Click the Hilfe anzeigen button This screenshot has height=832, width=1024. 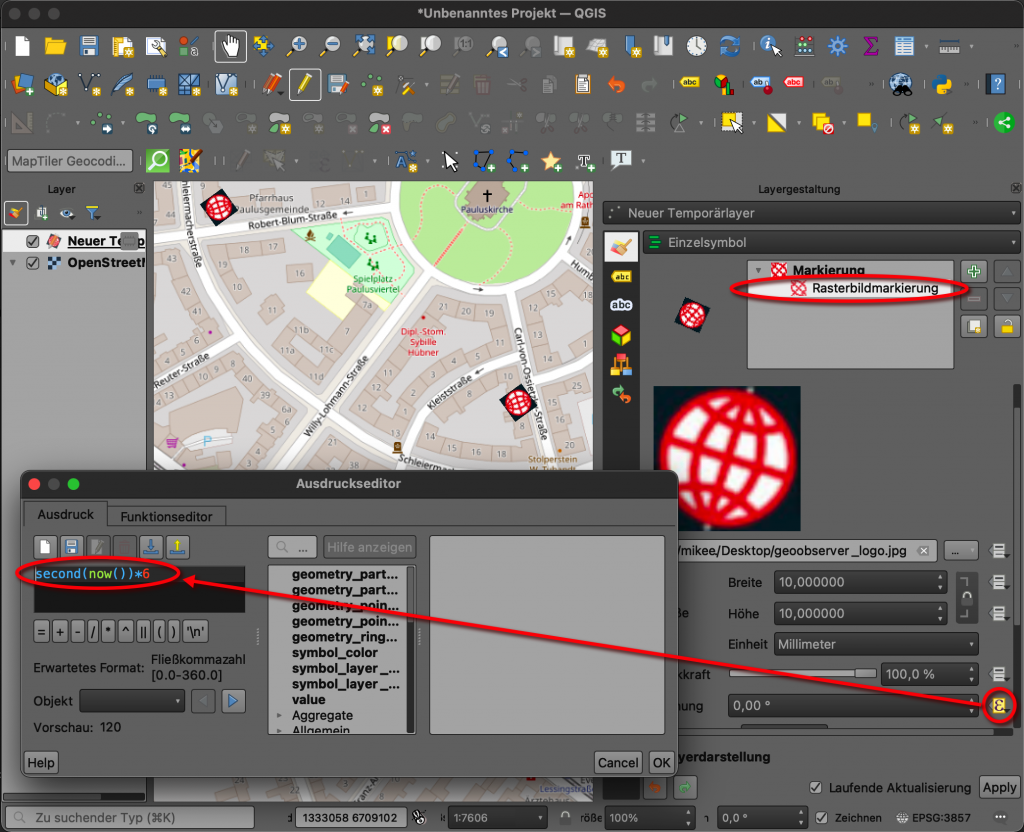369,547
